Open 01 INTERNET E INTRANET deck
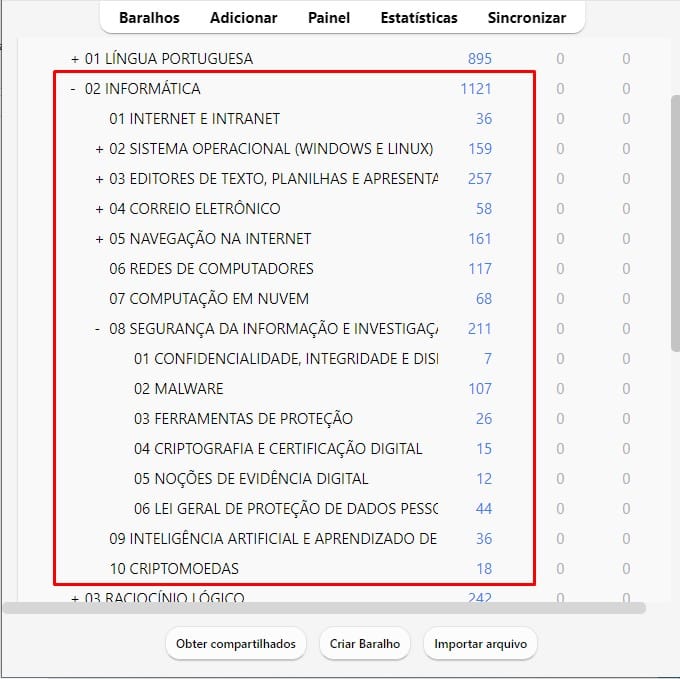Image resolution: width=680 pixels, height=679 pixels. coord(194,118)
